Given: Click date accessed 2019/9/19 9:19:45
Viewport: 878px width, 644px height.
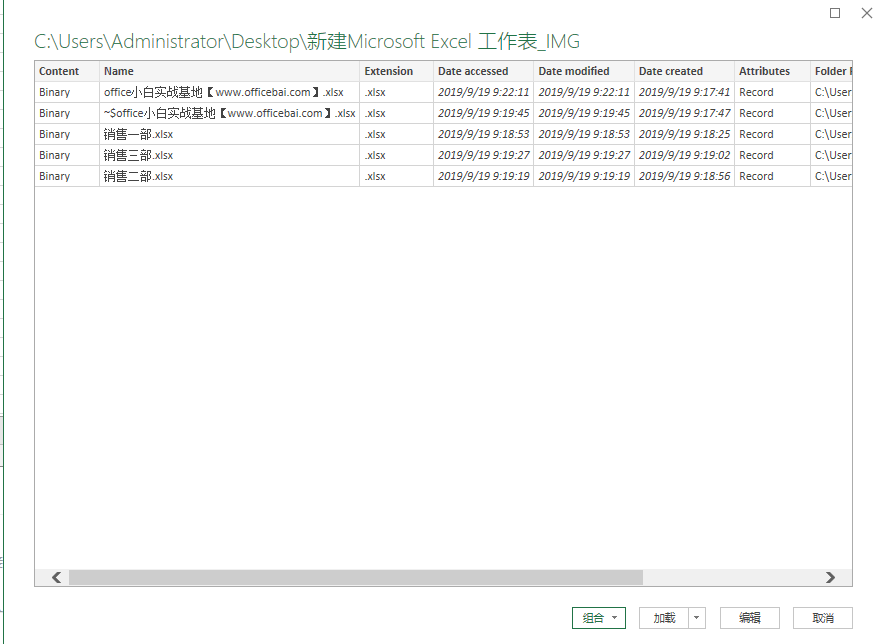Looking at the screenshot, I should [484, 113].
